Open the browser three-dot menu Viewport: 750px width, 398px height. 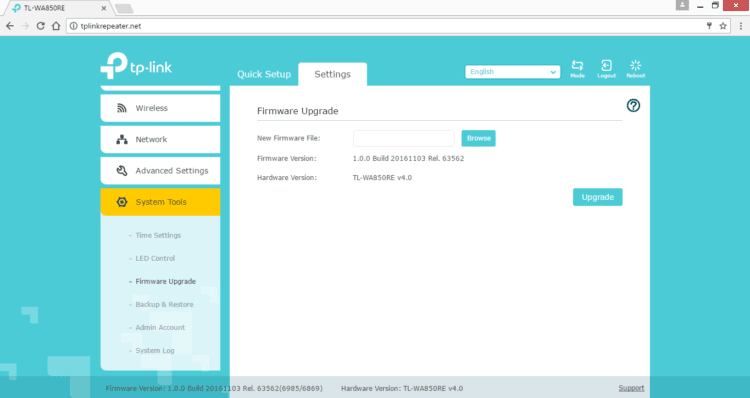740,26
